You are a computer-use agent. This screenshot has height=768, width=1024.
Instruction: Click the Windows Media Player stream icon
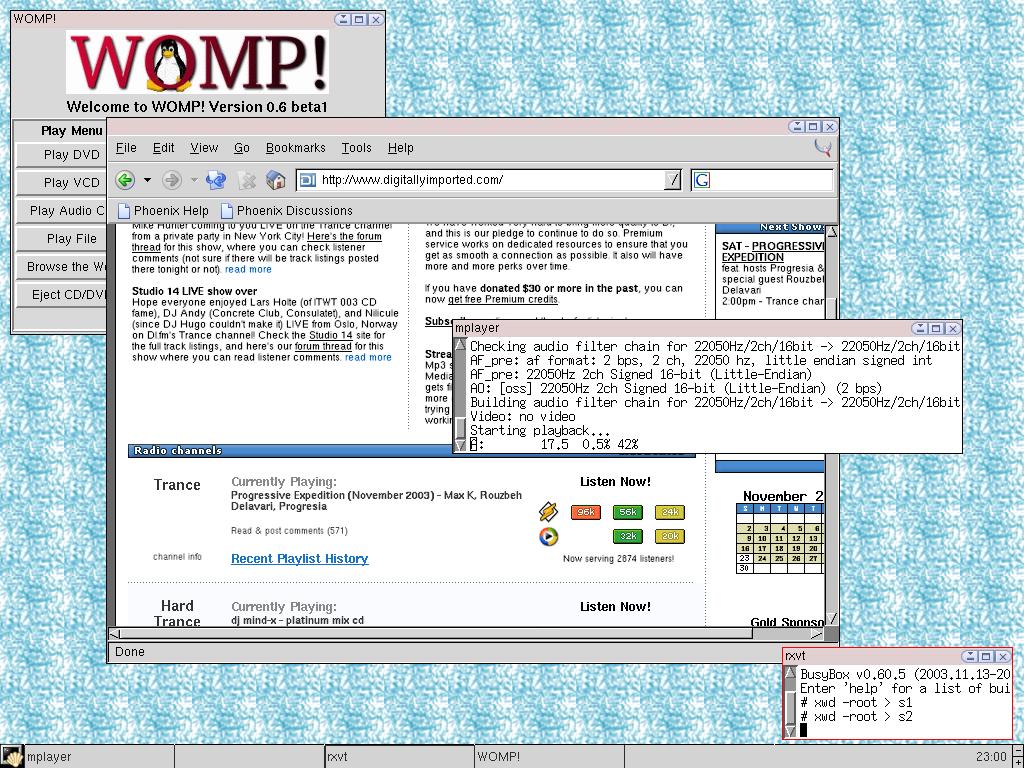pos(548,537)
